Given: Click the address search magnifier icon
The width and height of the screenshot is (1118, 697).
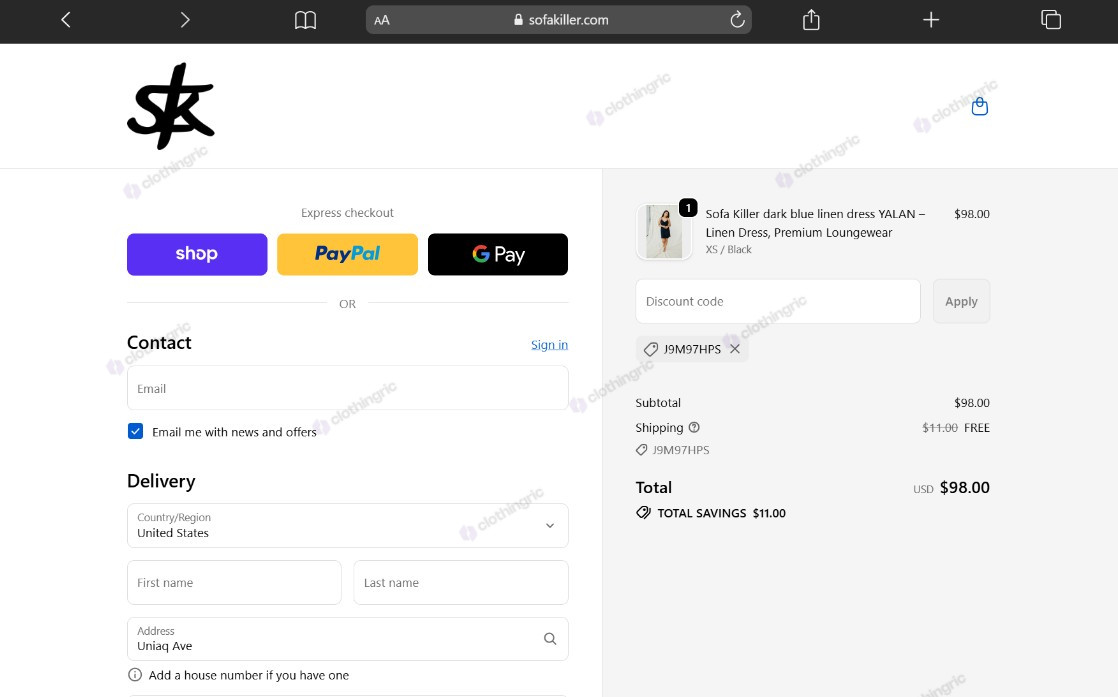Looking at the screenshot, I should [550, 639].
